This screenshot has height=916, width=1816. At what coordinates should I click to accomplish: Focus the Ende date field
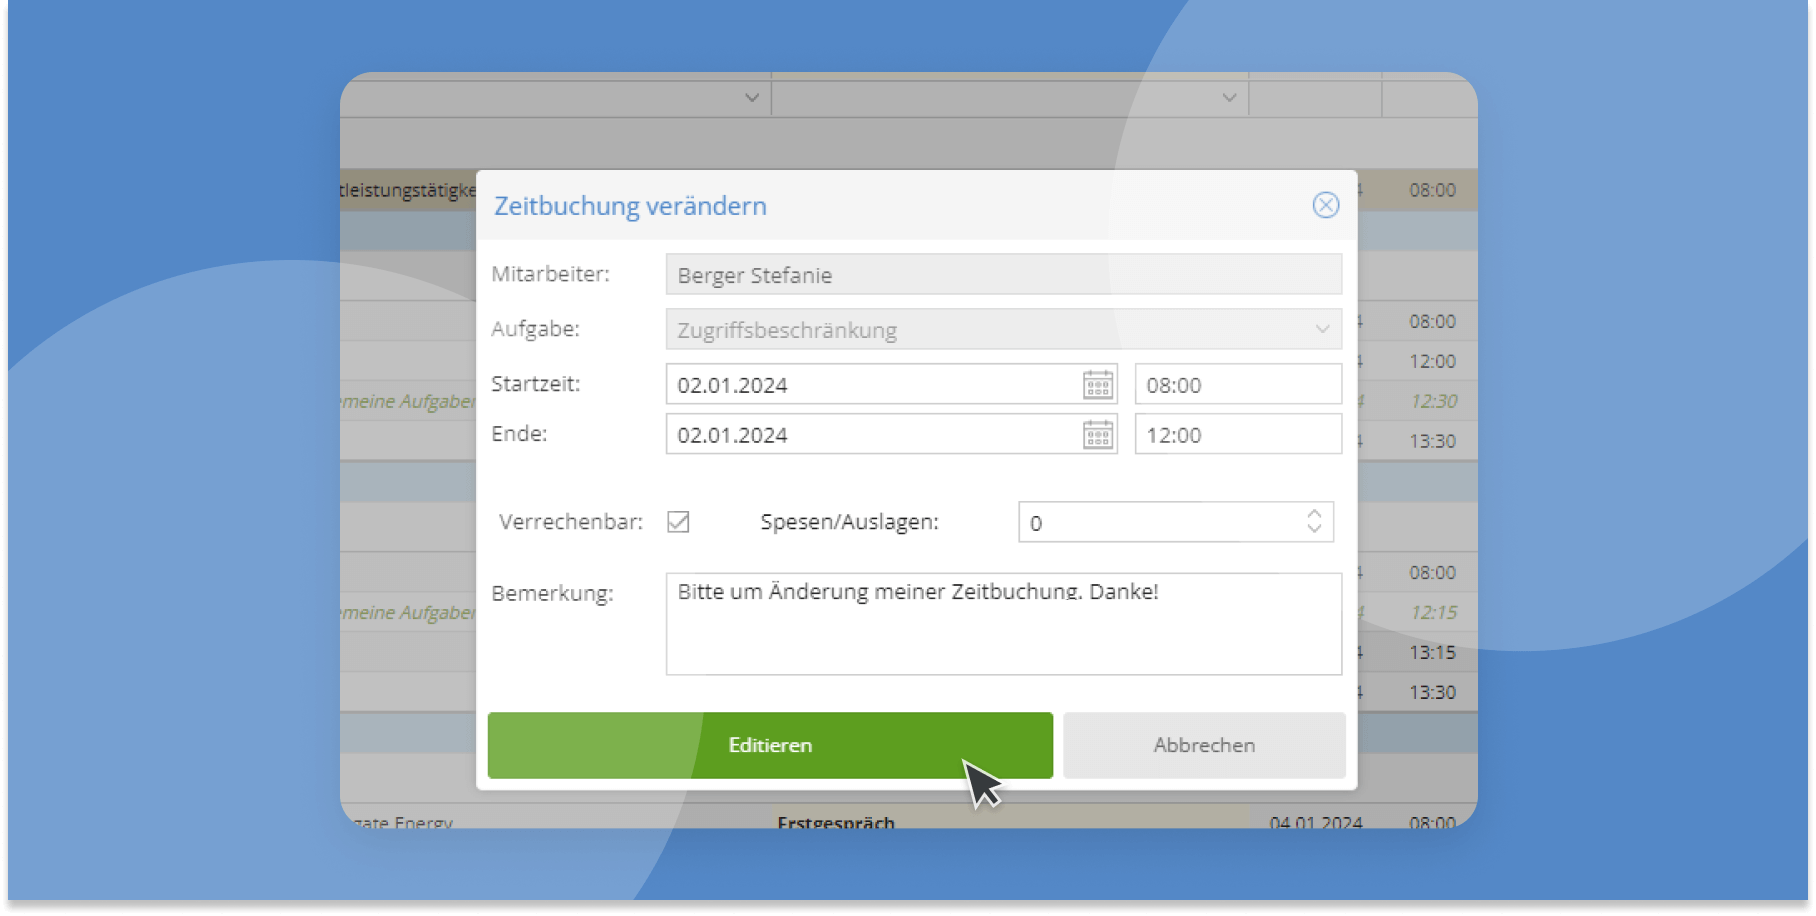(870, 435)
